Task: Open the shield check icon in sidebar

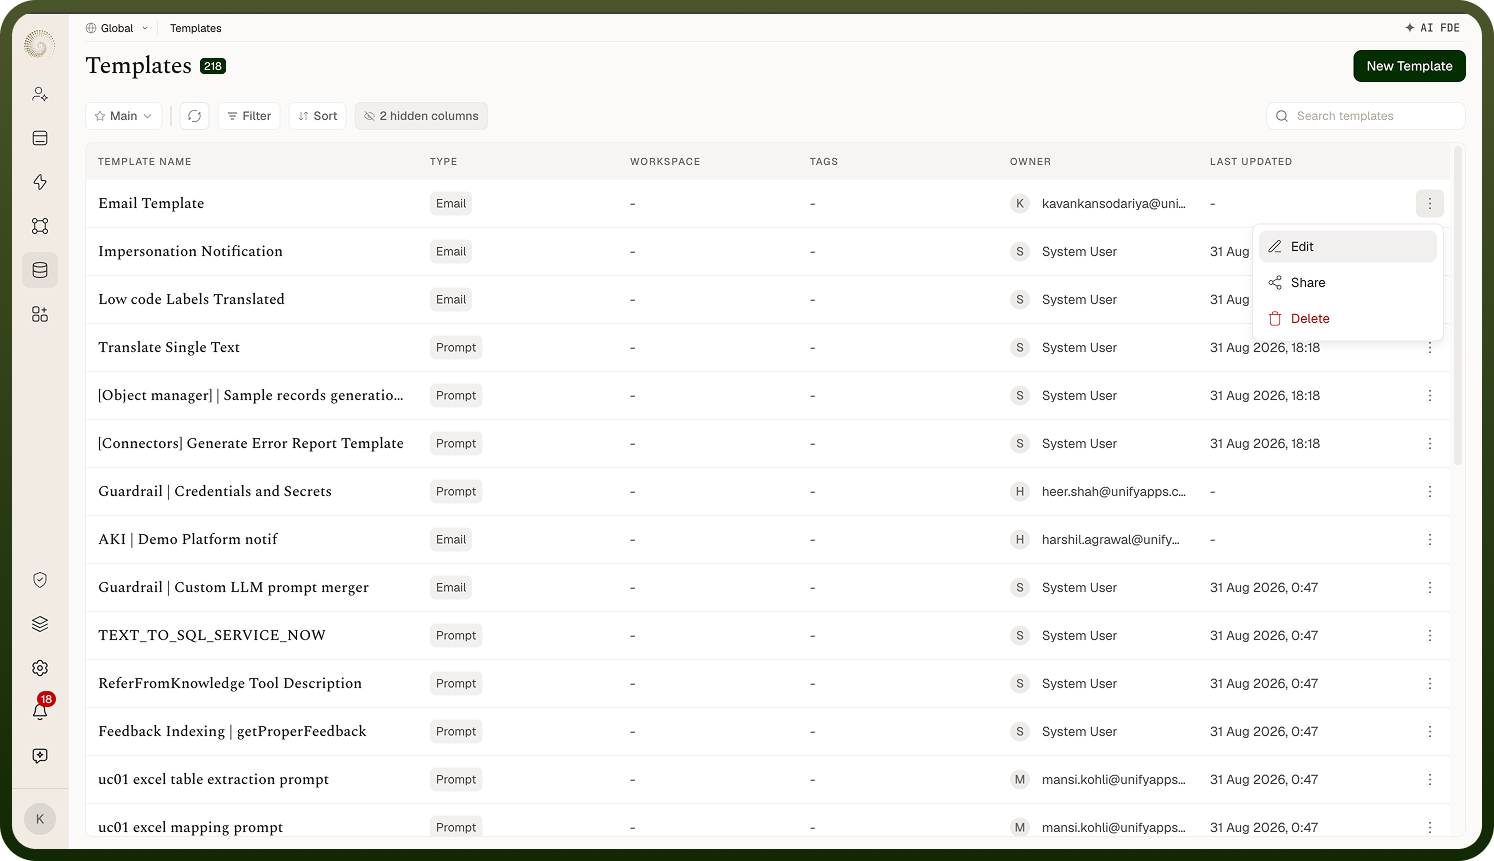Action: click(40, 580)
